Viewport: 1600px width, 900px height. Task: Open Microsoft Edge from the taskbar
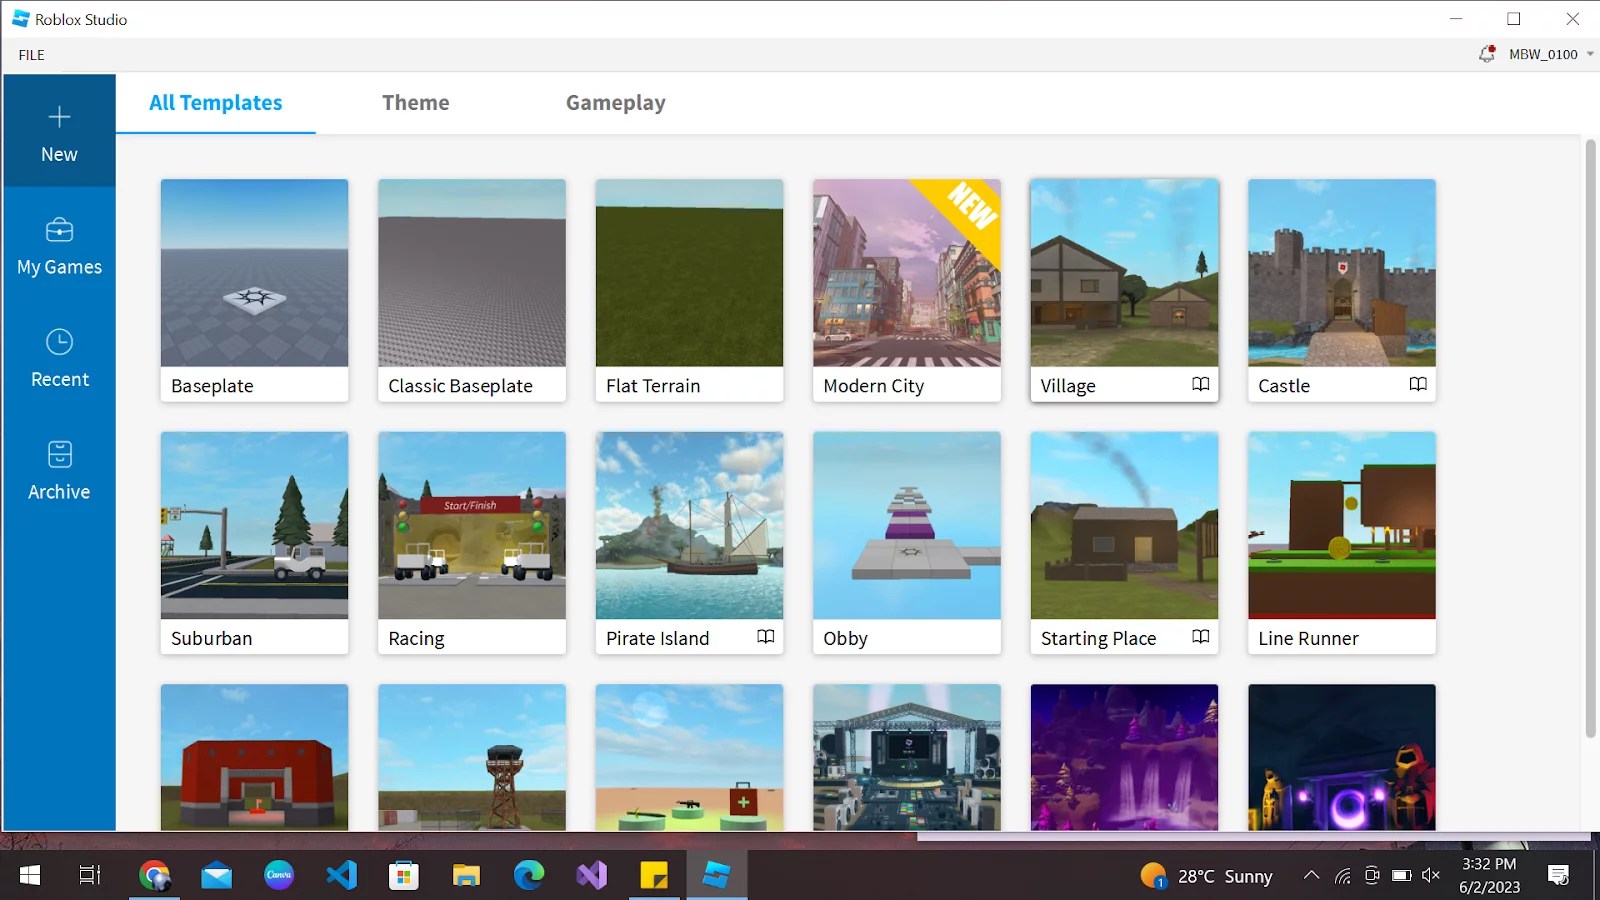pos(528,875)
